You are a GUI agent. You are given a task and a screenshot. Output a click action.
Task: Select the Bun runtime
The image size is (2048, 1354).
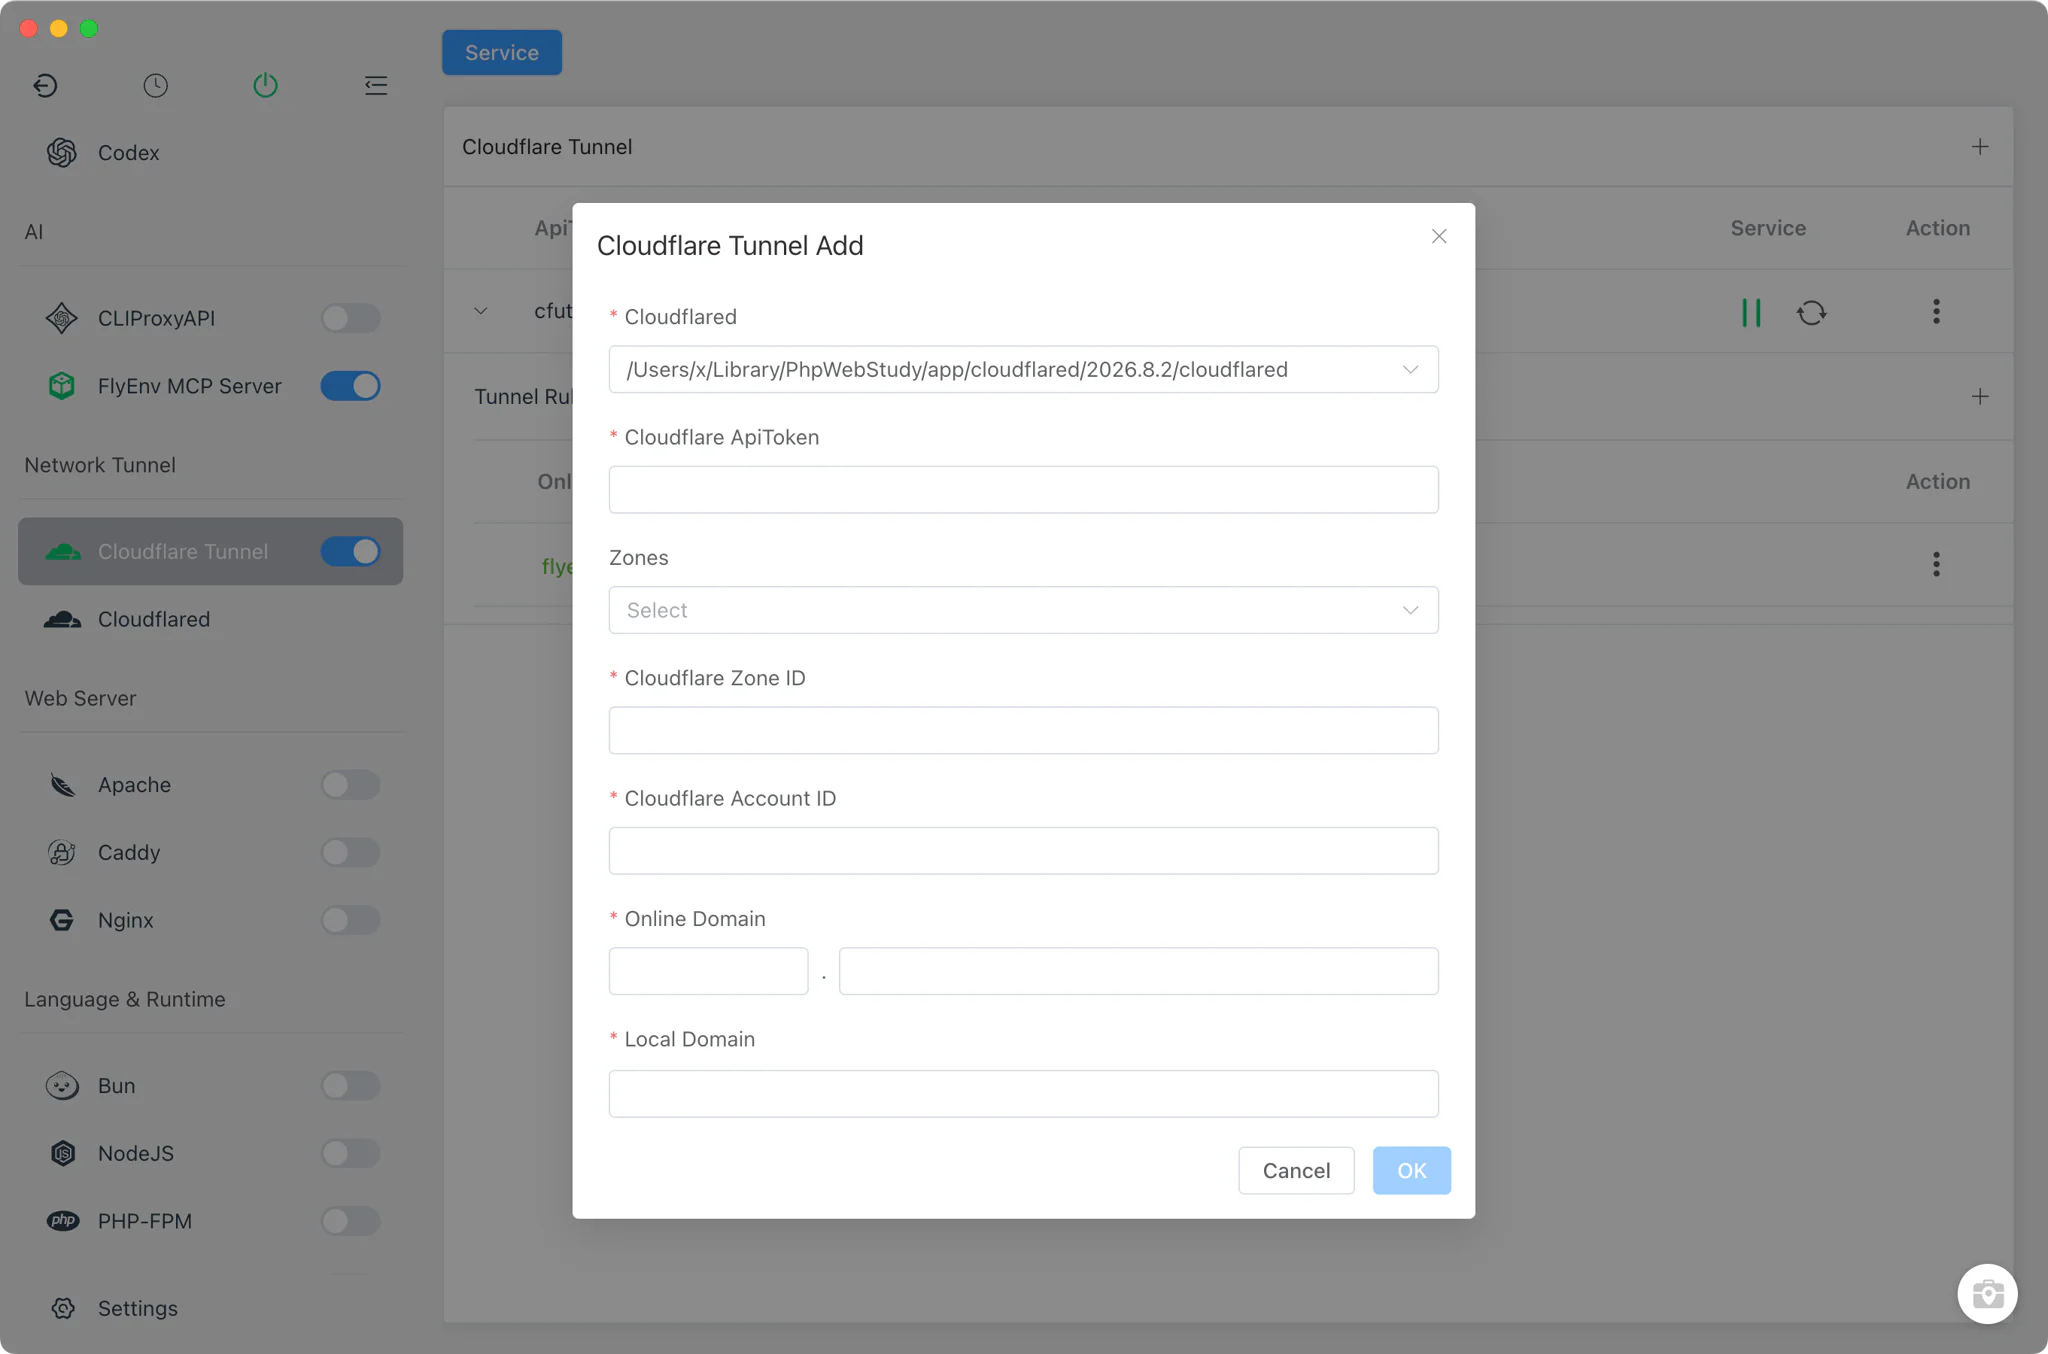coord(116,1085)
